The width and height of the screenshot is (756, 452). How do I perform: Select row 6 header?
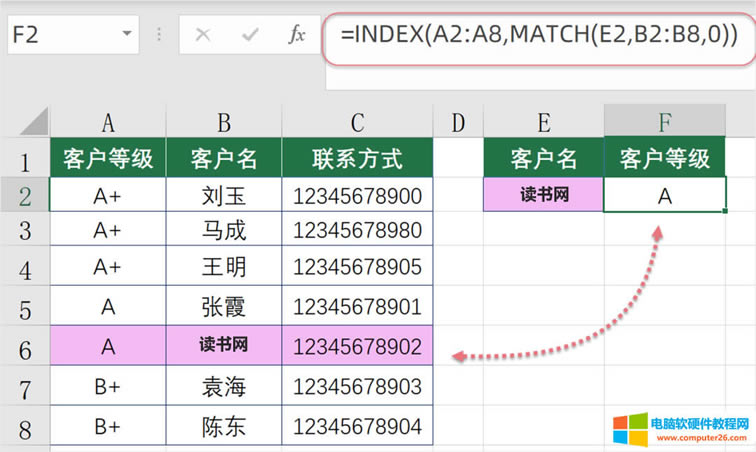24,347
